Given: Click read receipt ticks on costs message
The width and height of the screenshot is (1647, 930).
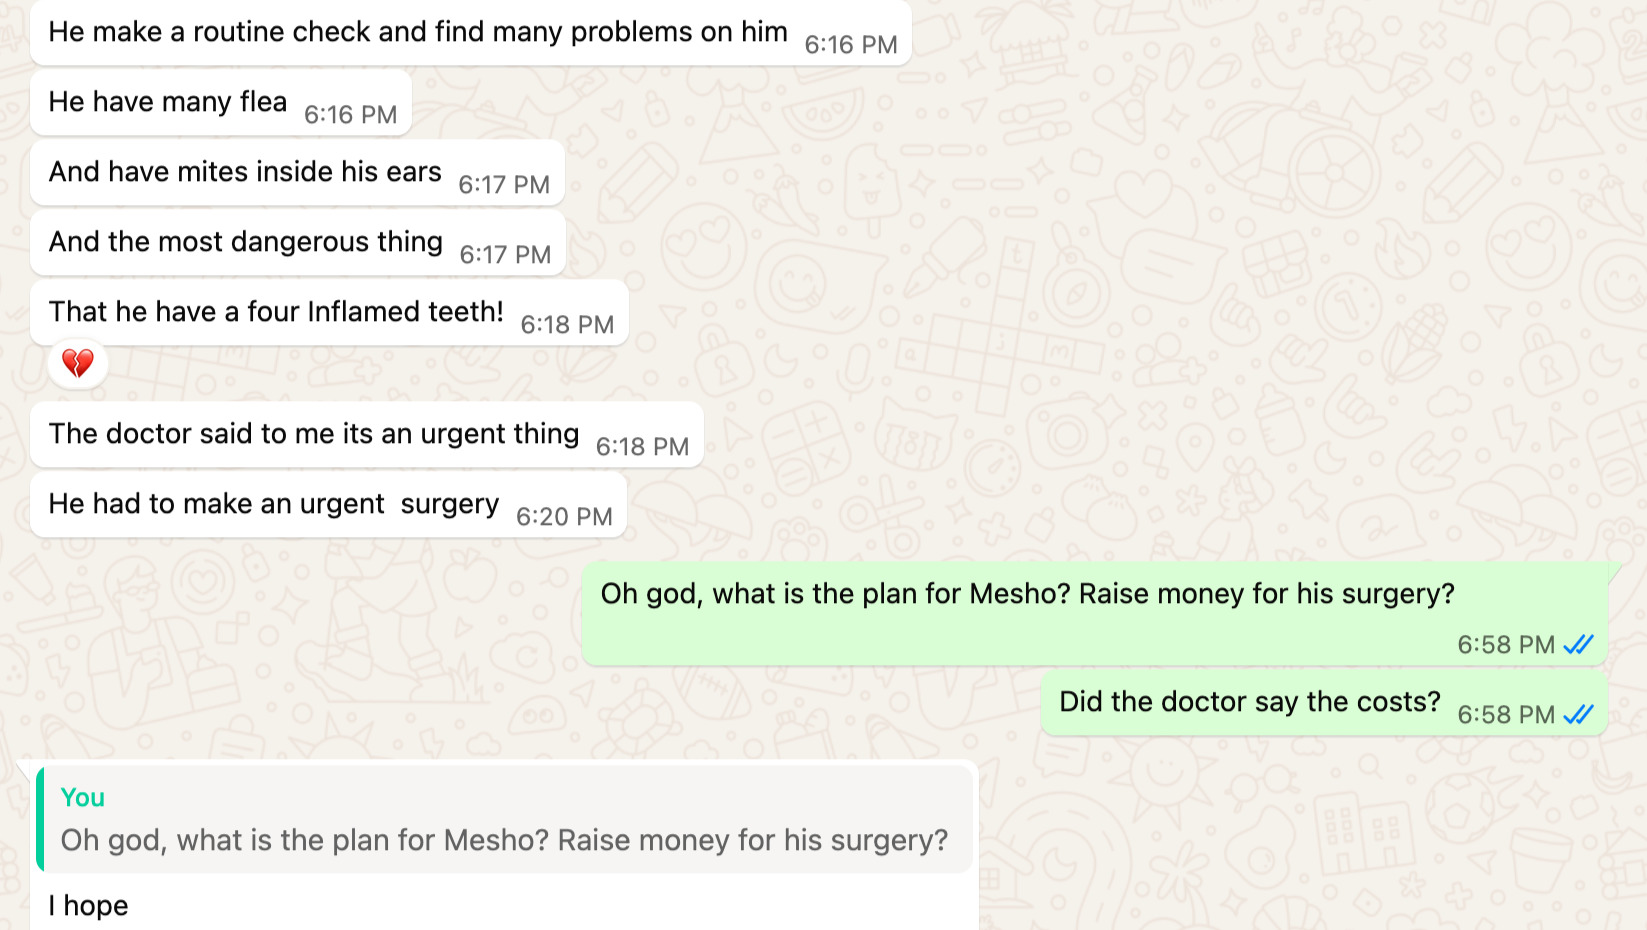Looking at the screenshot, I should click(x=1578, y=715).
